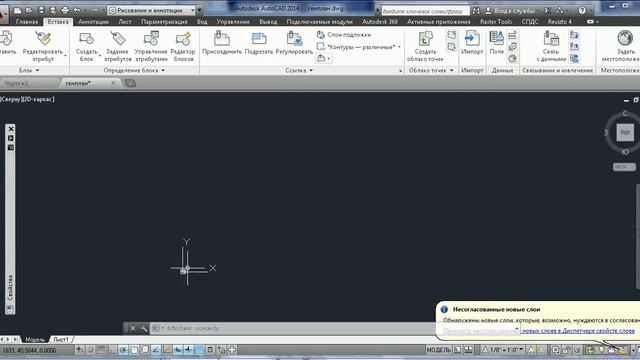
Task: Click the Редактировать атрибут ribbon button
Action: (43, 47)
